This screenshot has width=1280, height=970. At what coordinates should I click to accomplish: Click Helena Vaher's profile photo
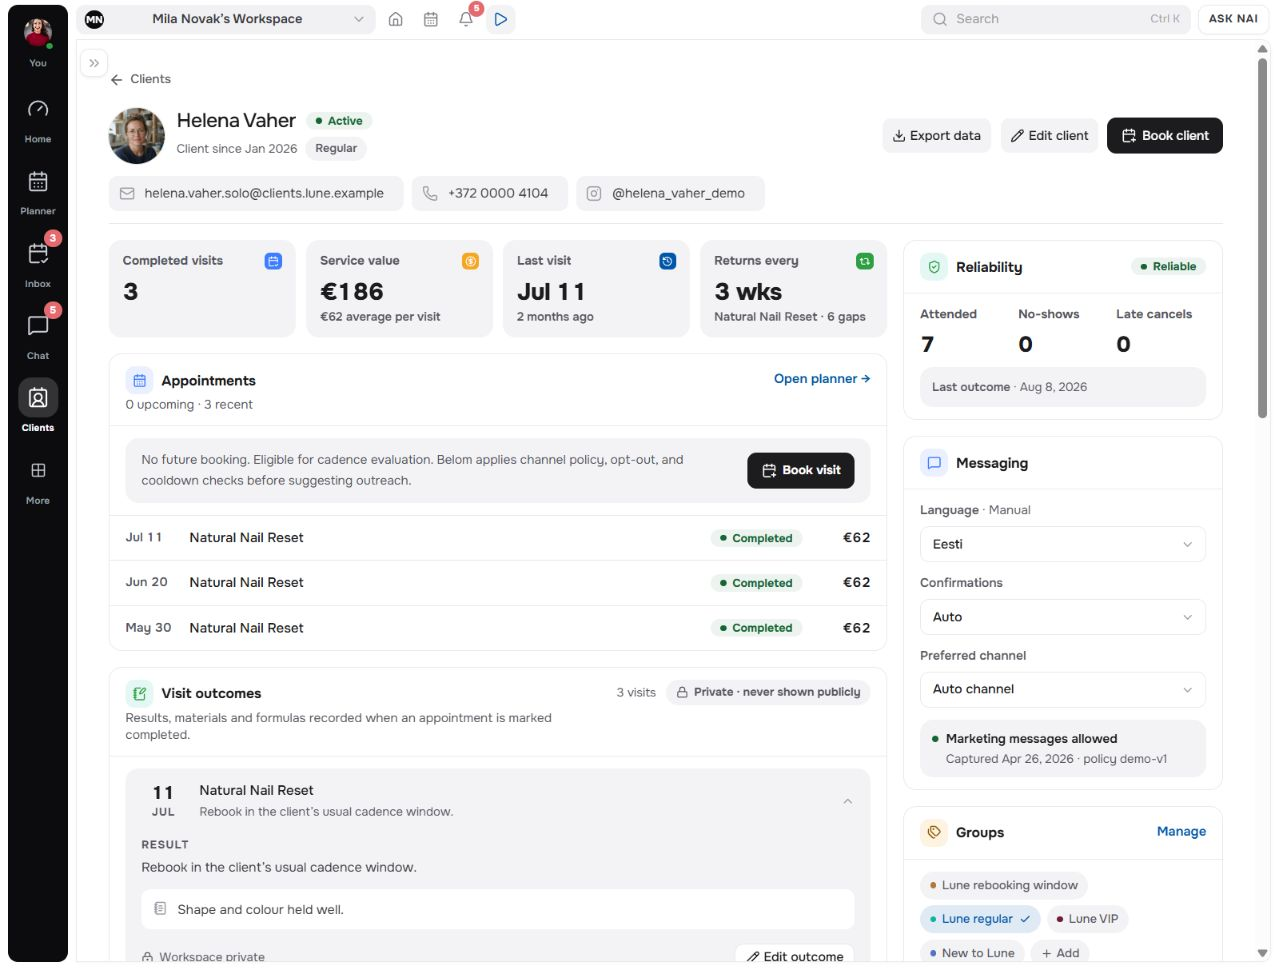[137, 136]
